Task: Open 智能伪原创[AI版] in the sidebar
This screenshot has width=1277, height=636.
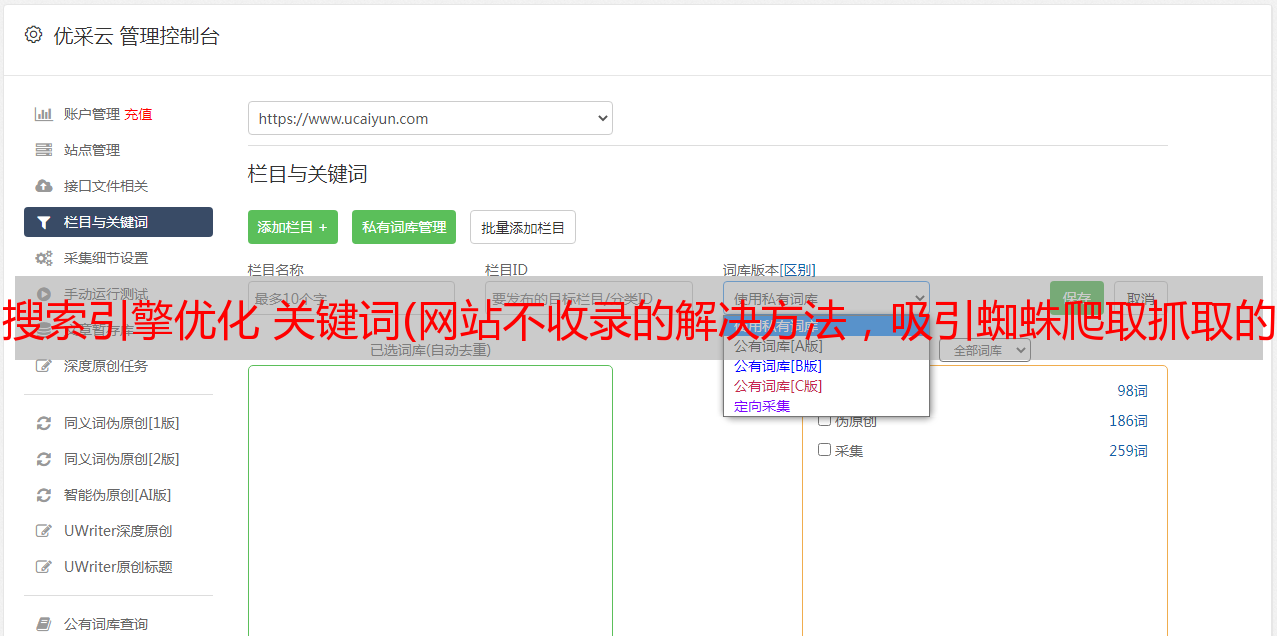Action: 118,495
